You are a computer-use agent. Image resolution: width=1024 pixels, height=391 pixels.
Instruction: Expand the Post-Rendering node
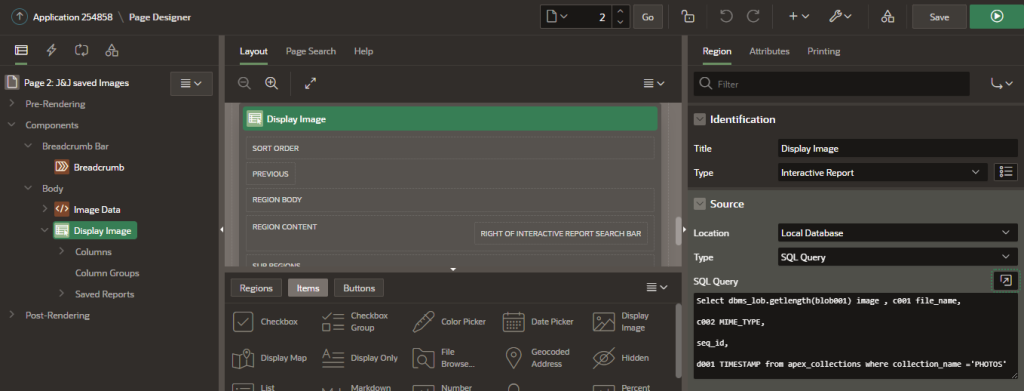click(12, 315)
